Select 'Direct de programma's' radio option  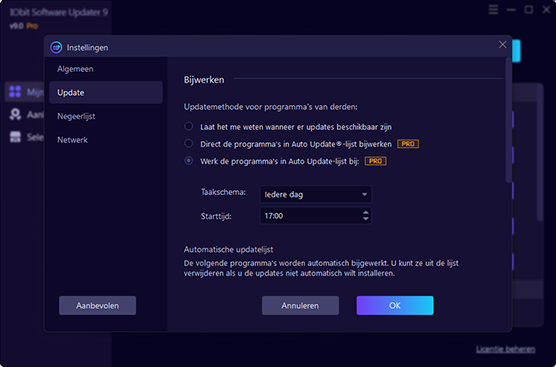click(189, 143)
